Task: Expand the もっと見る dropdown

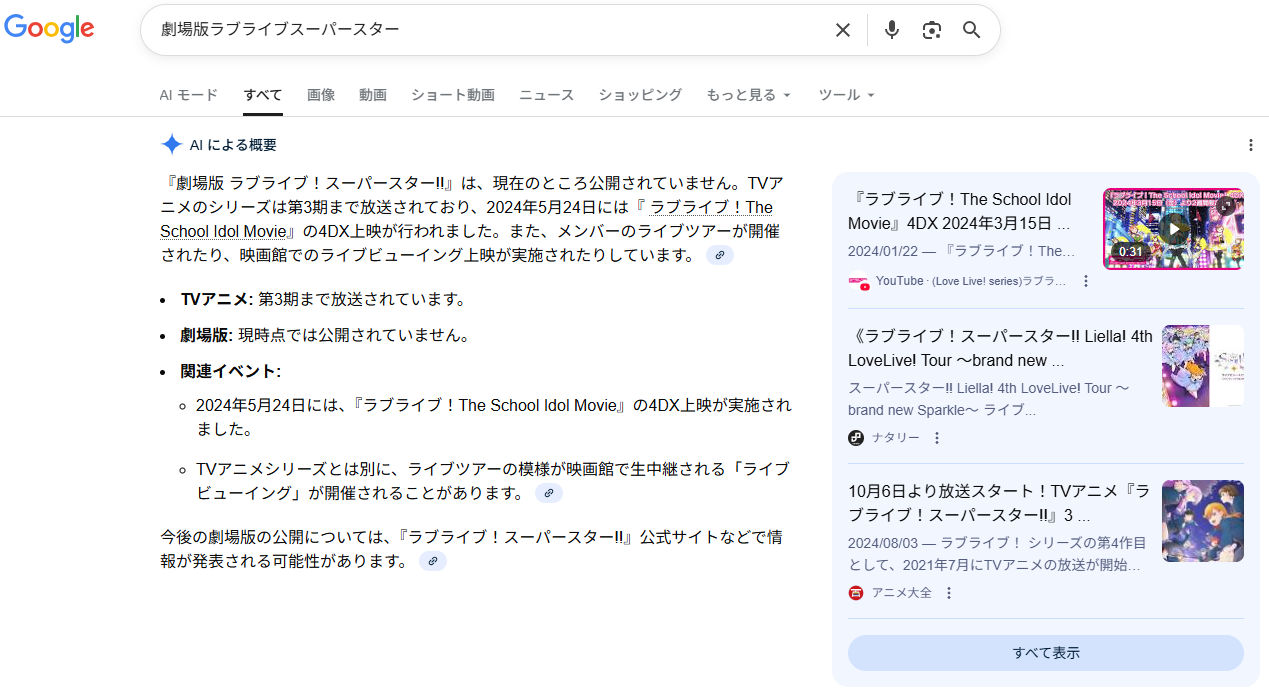Action: click(748, 95)
